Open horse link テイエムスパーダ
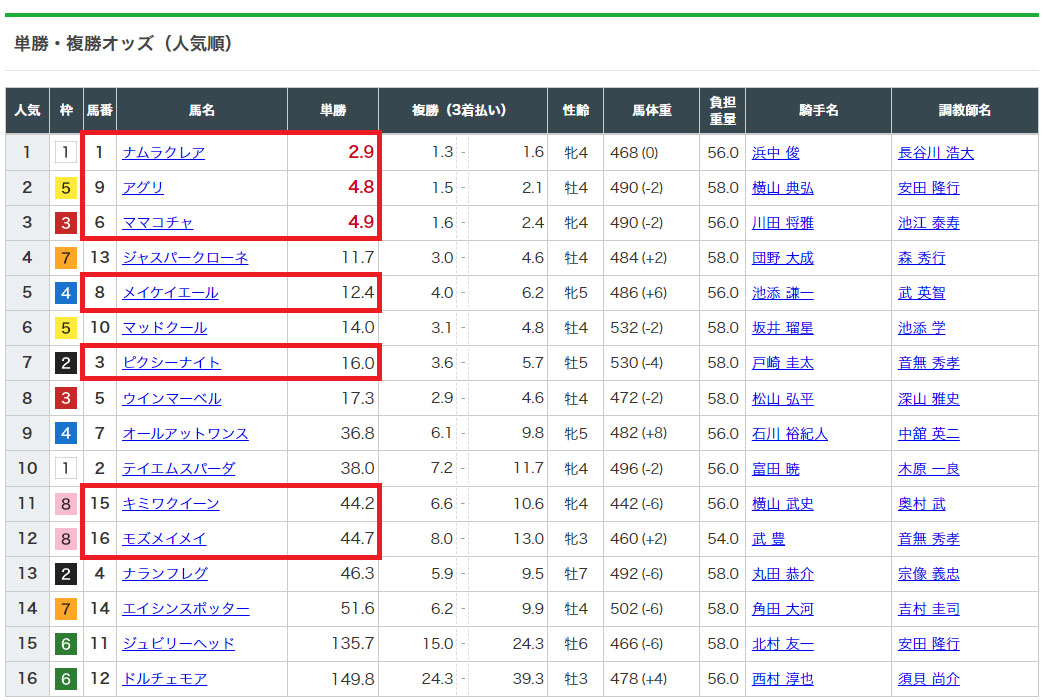 coord(179,468)
